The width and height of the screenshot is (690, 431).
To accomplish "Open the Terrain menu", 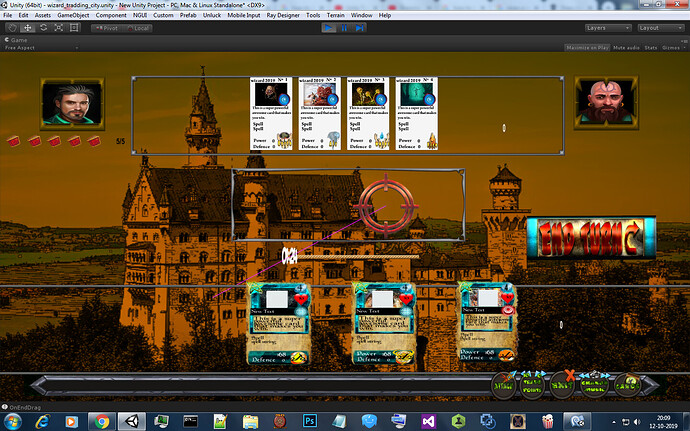I will point(335,15).
